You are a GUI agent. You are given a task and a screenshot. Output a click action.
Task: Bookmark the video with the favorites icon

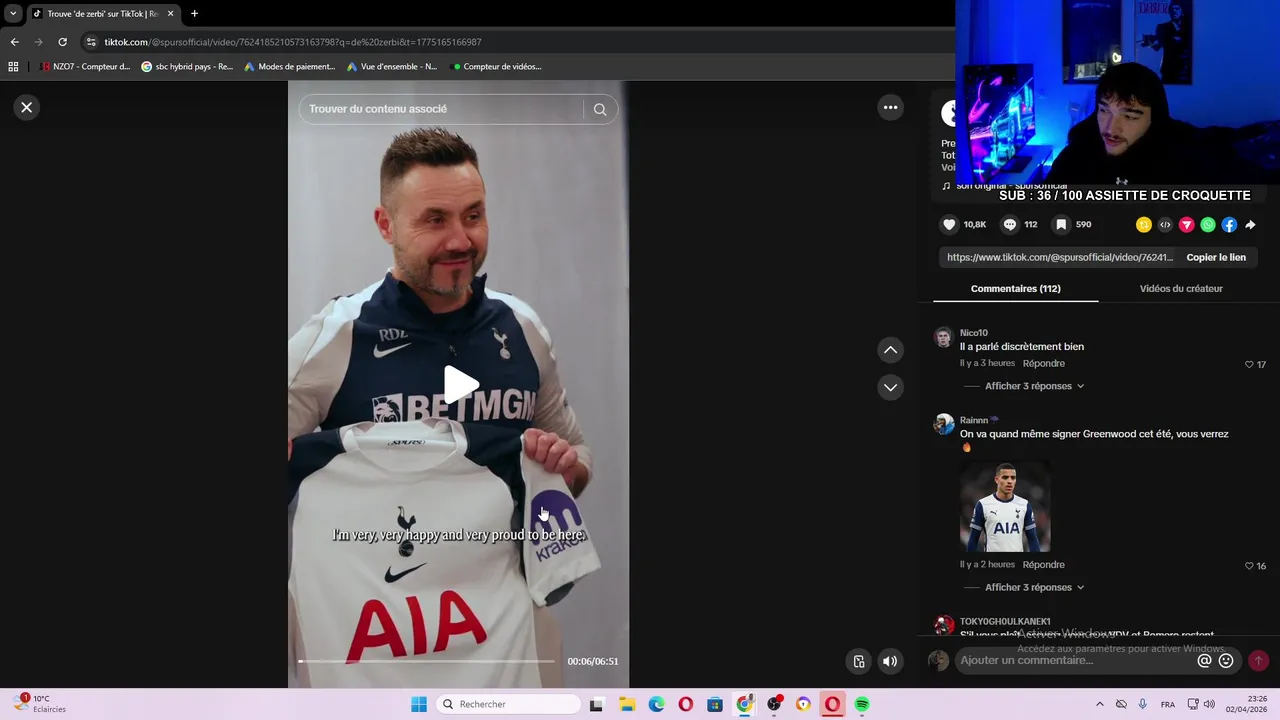point(1061,225)
